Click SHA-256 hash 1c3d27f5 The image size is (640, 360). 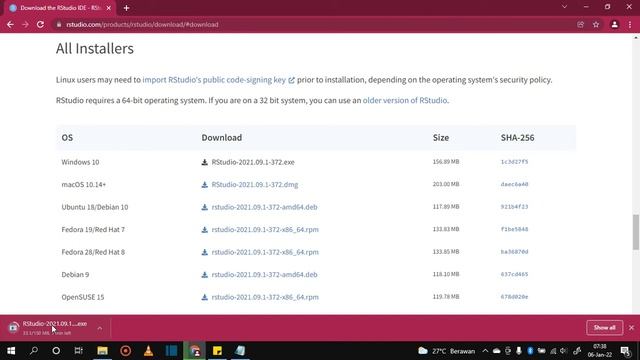[514, 162]
